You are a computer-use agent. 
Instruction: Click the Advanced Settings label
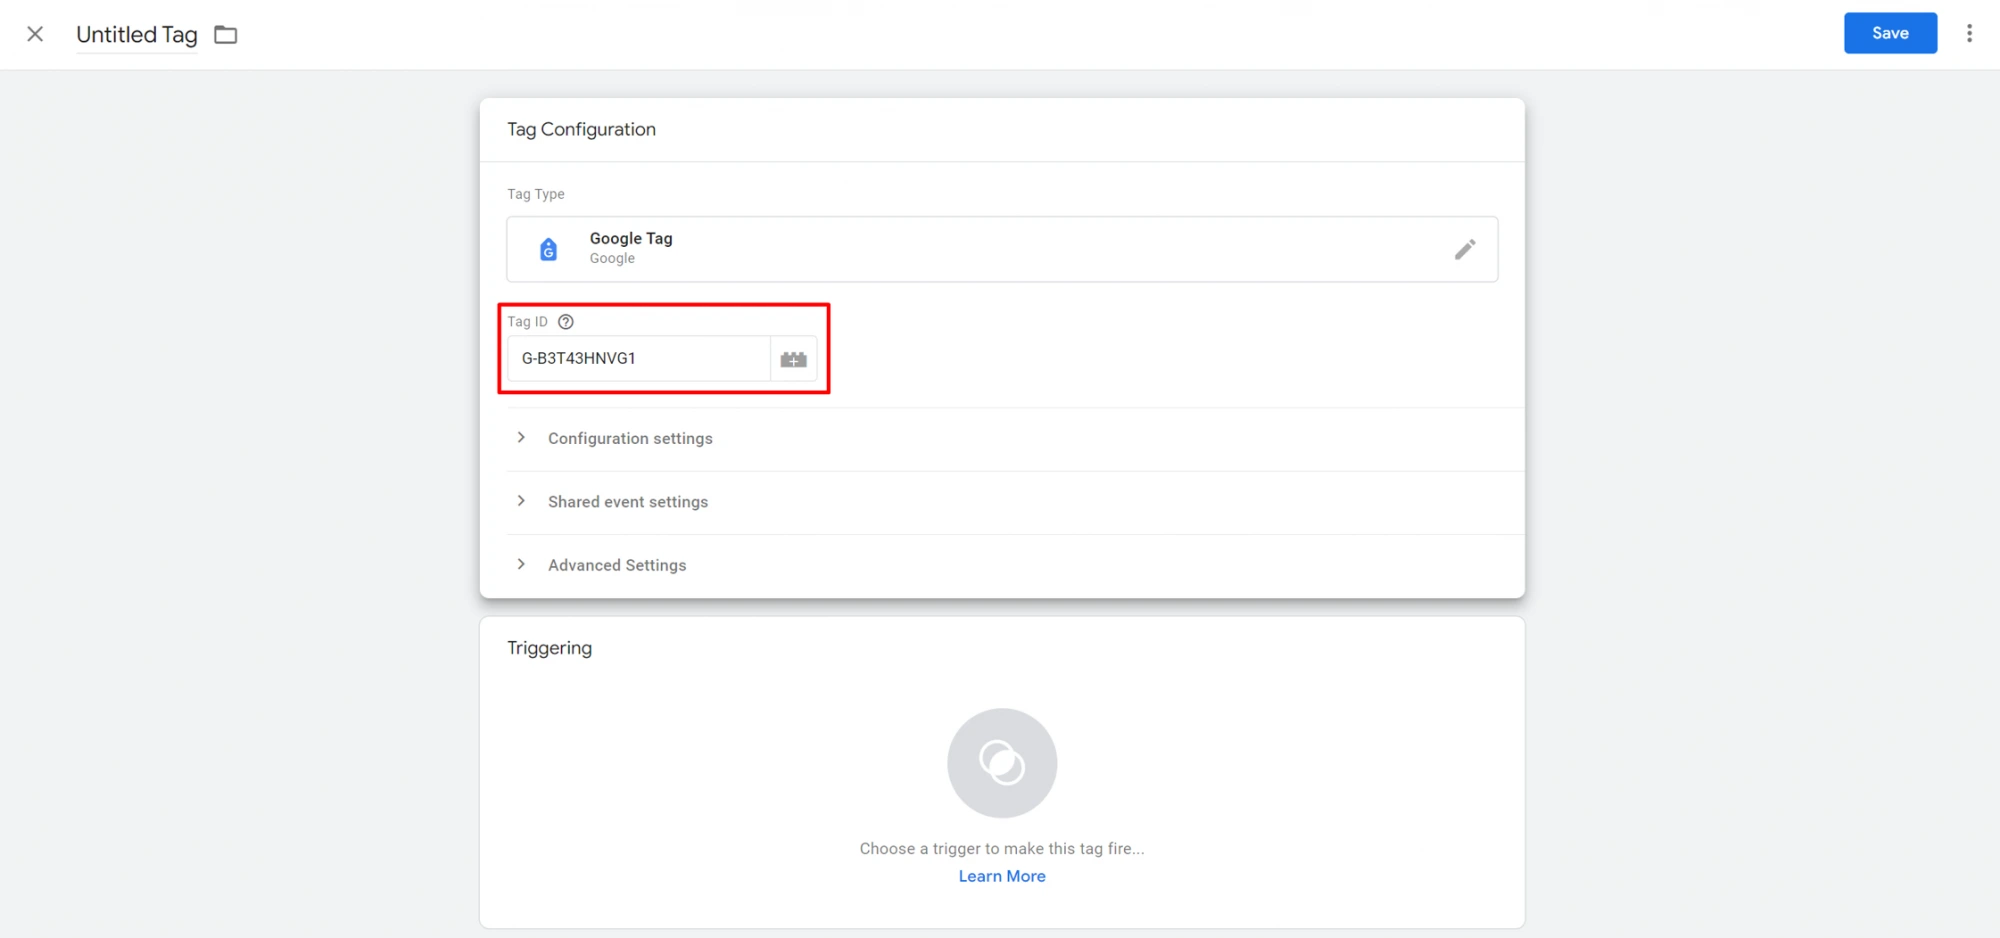pyautogui.click(x=616, y=565)
